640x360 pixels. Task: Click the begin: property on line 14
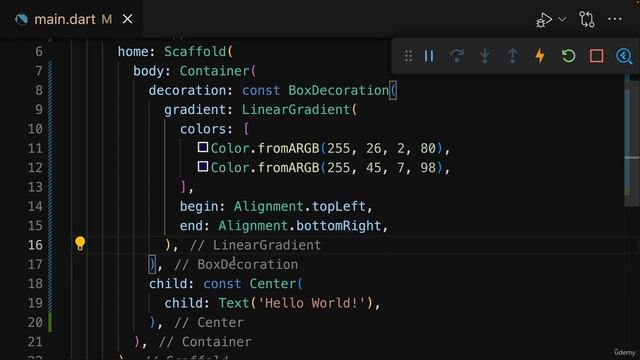(x=202, y=206)
